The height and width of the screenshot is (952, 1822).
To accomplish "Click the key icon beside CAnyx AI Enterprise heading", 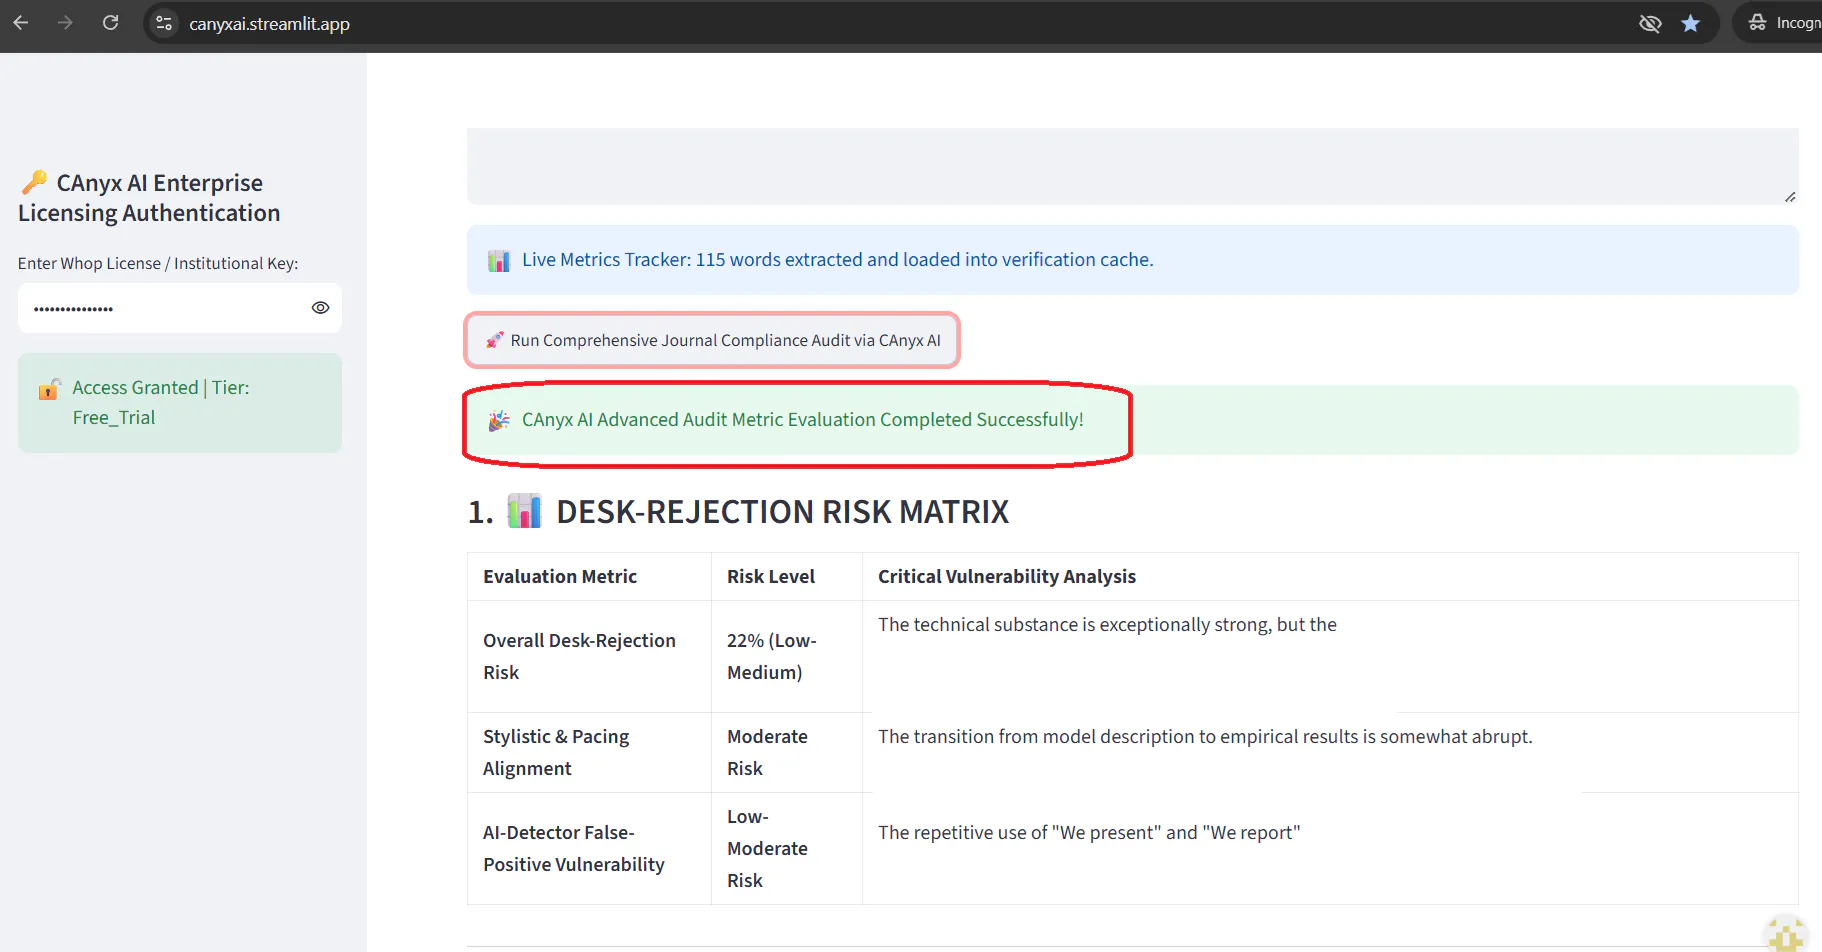I will click(x=35, y=182).
